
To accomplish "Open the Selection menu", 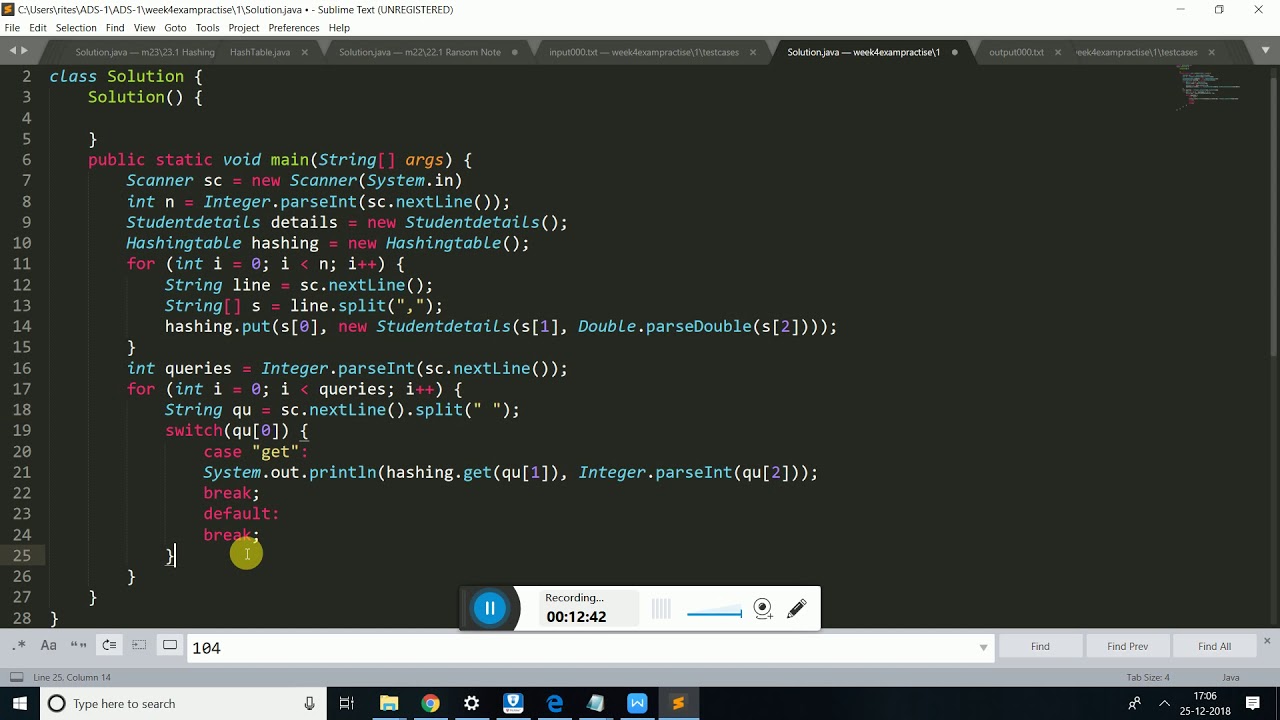I will [76, 28].
